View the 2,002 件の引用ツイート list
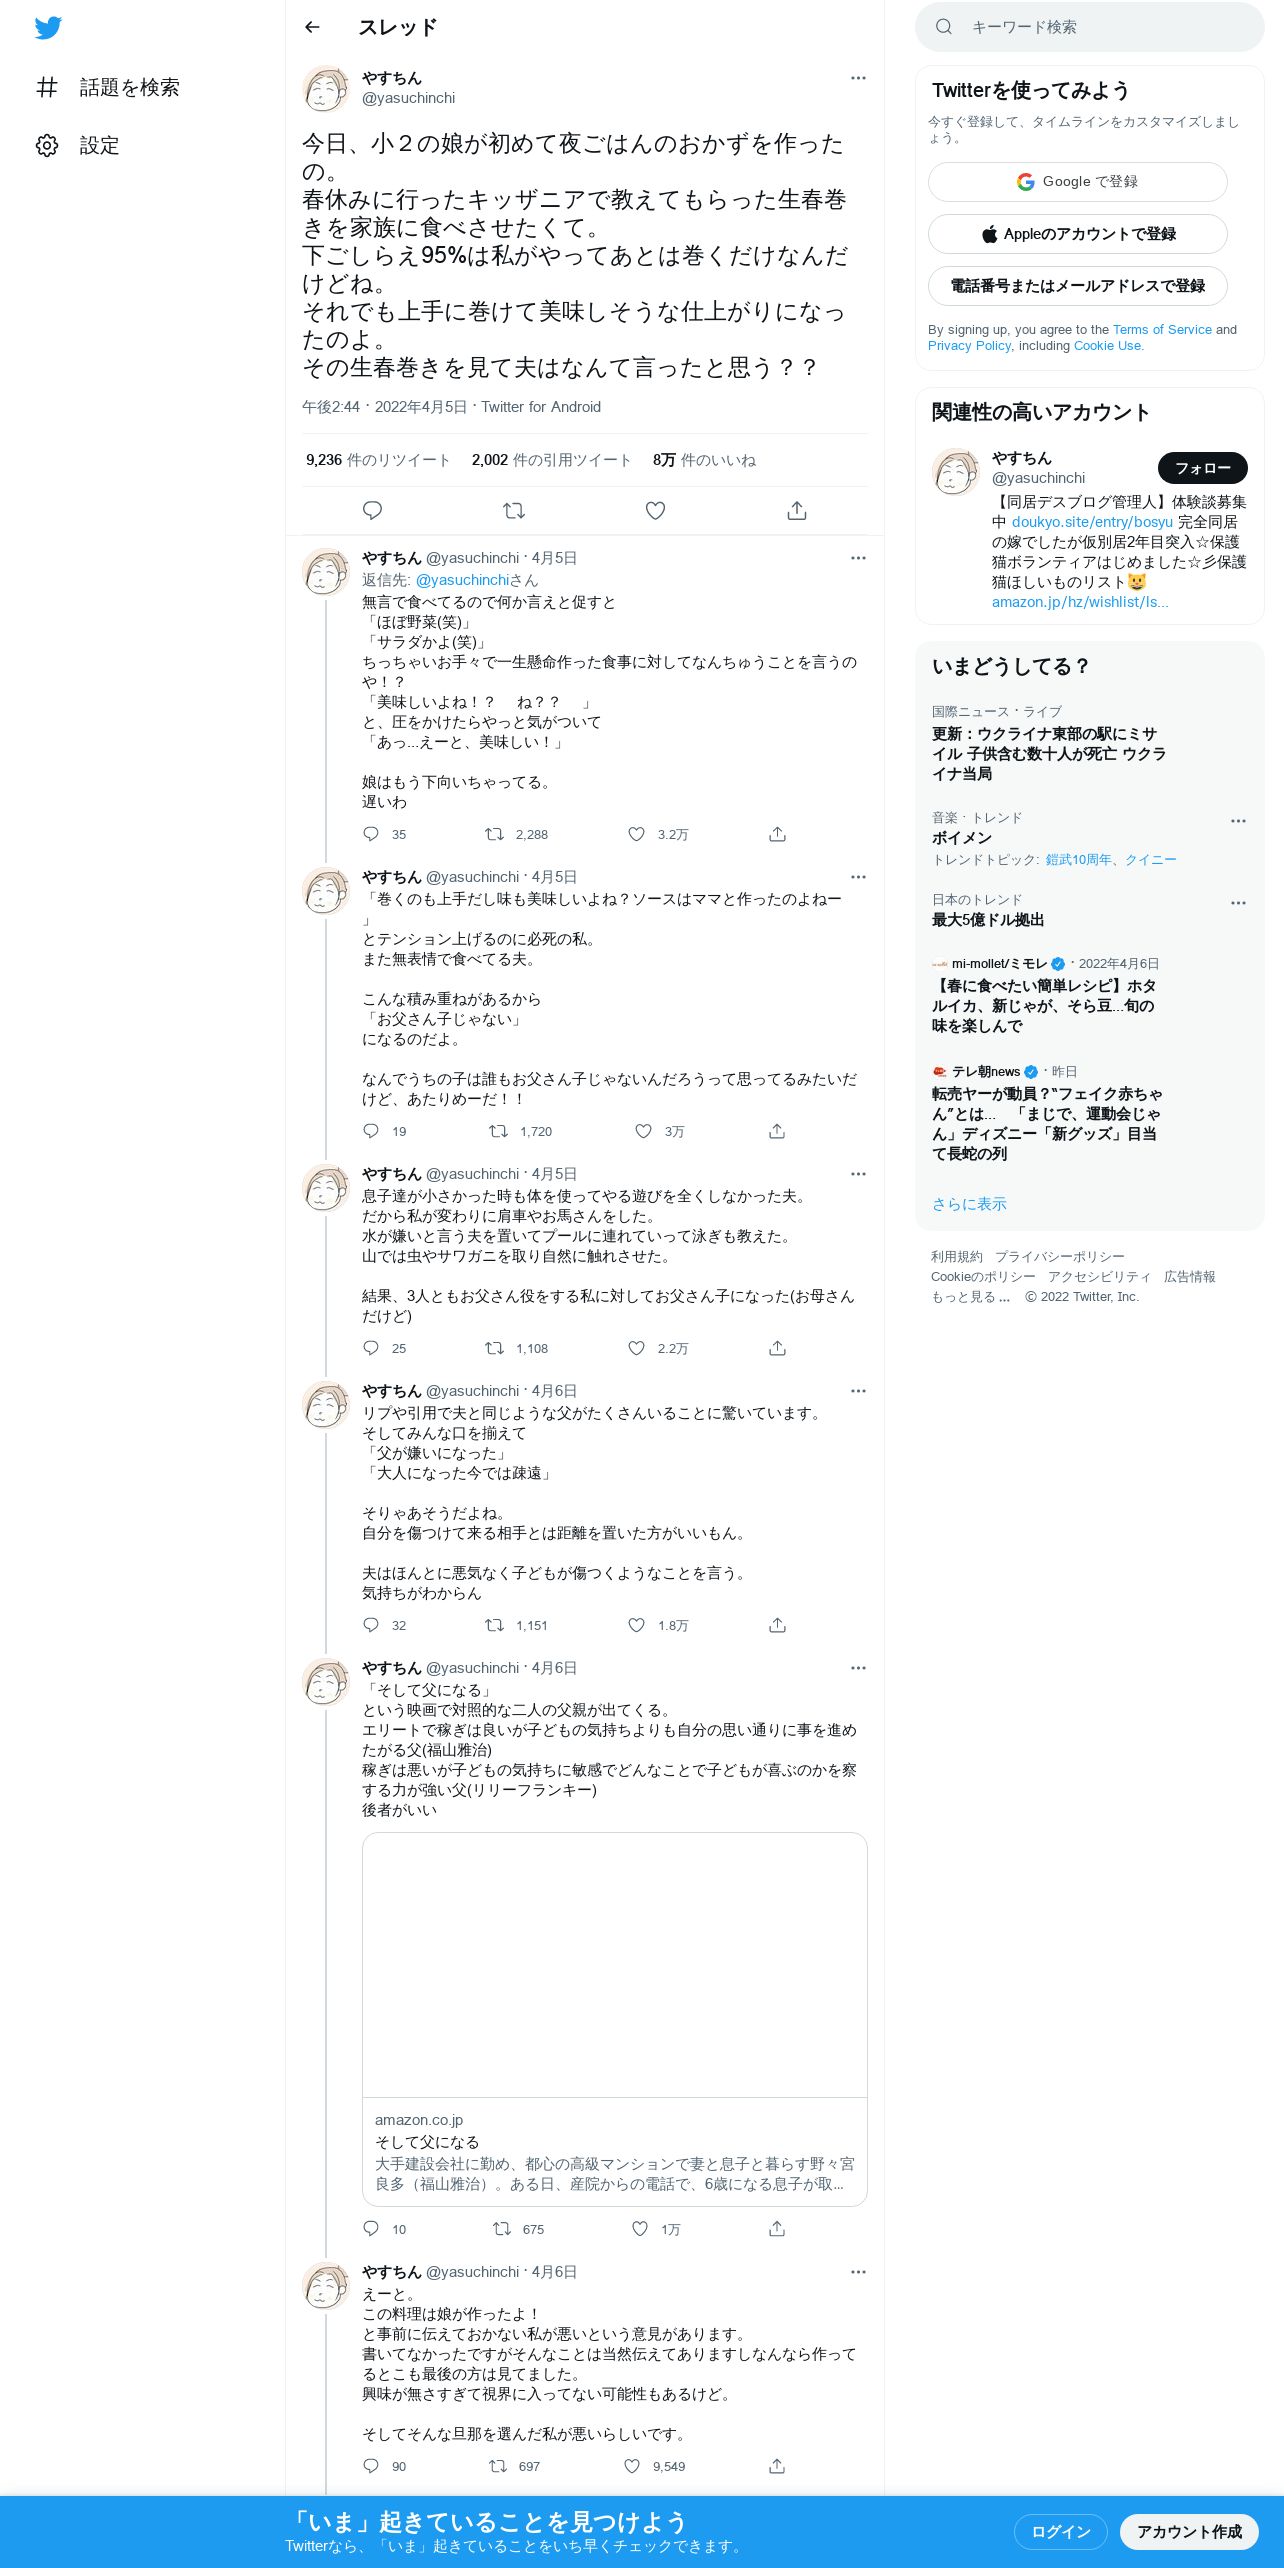 tap(551, 460)
